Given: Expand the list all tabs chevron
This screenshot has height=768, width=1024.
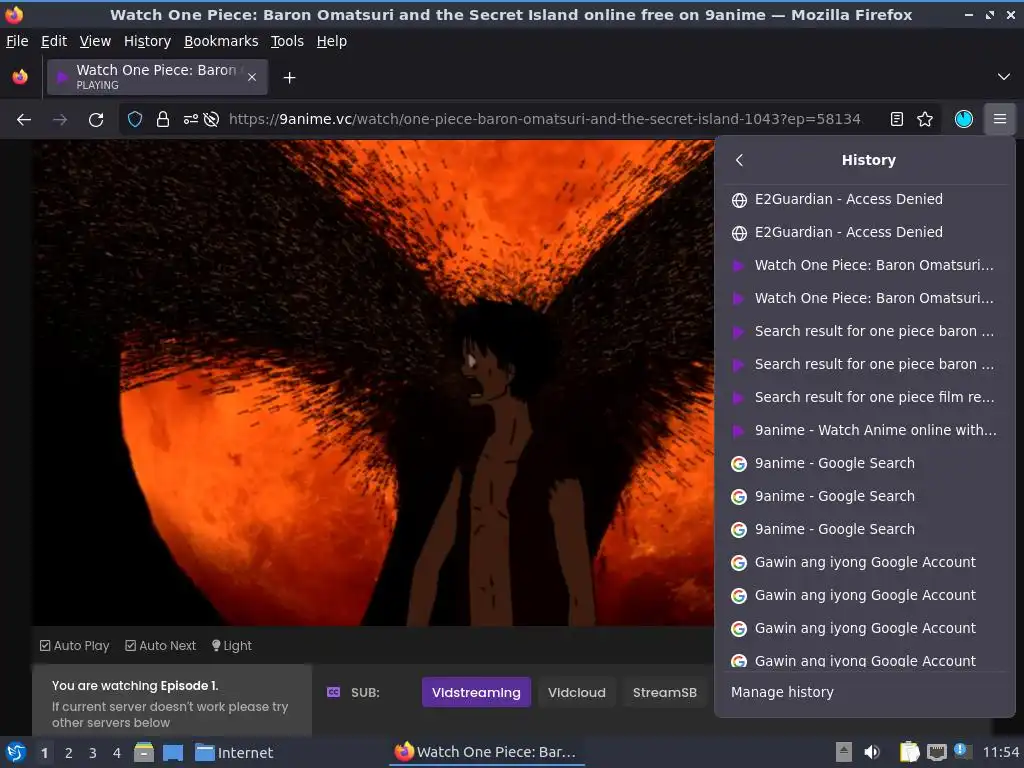Looking at the screenshot, I should [1004, 77].
